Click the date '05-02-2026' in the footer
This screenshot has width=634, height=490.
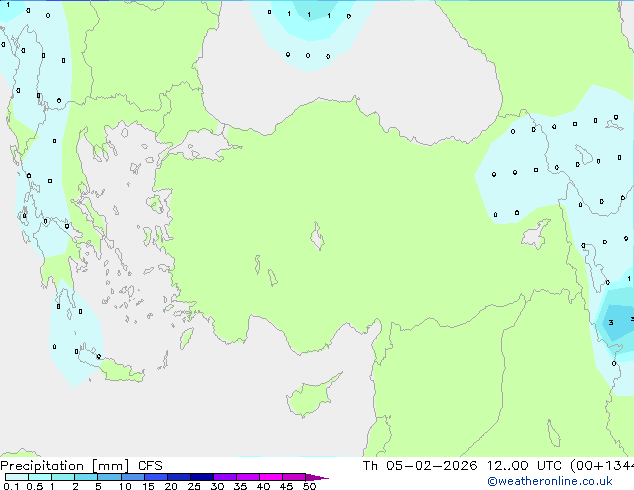click(431, 466)
